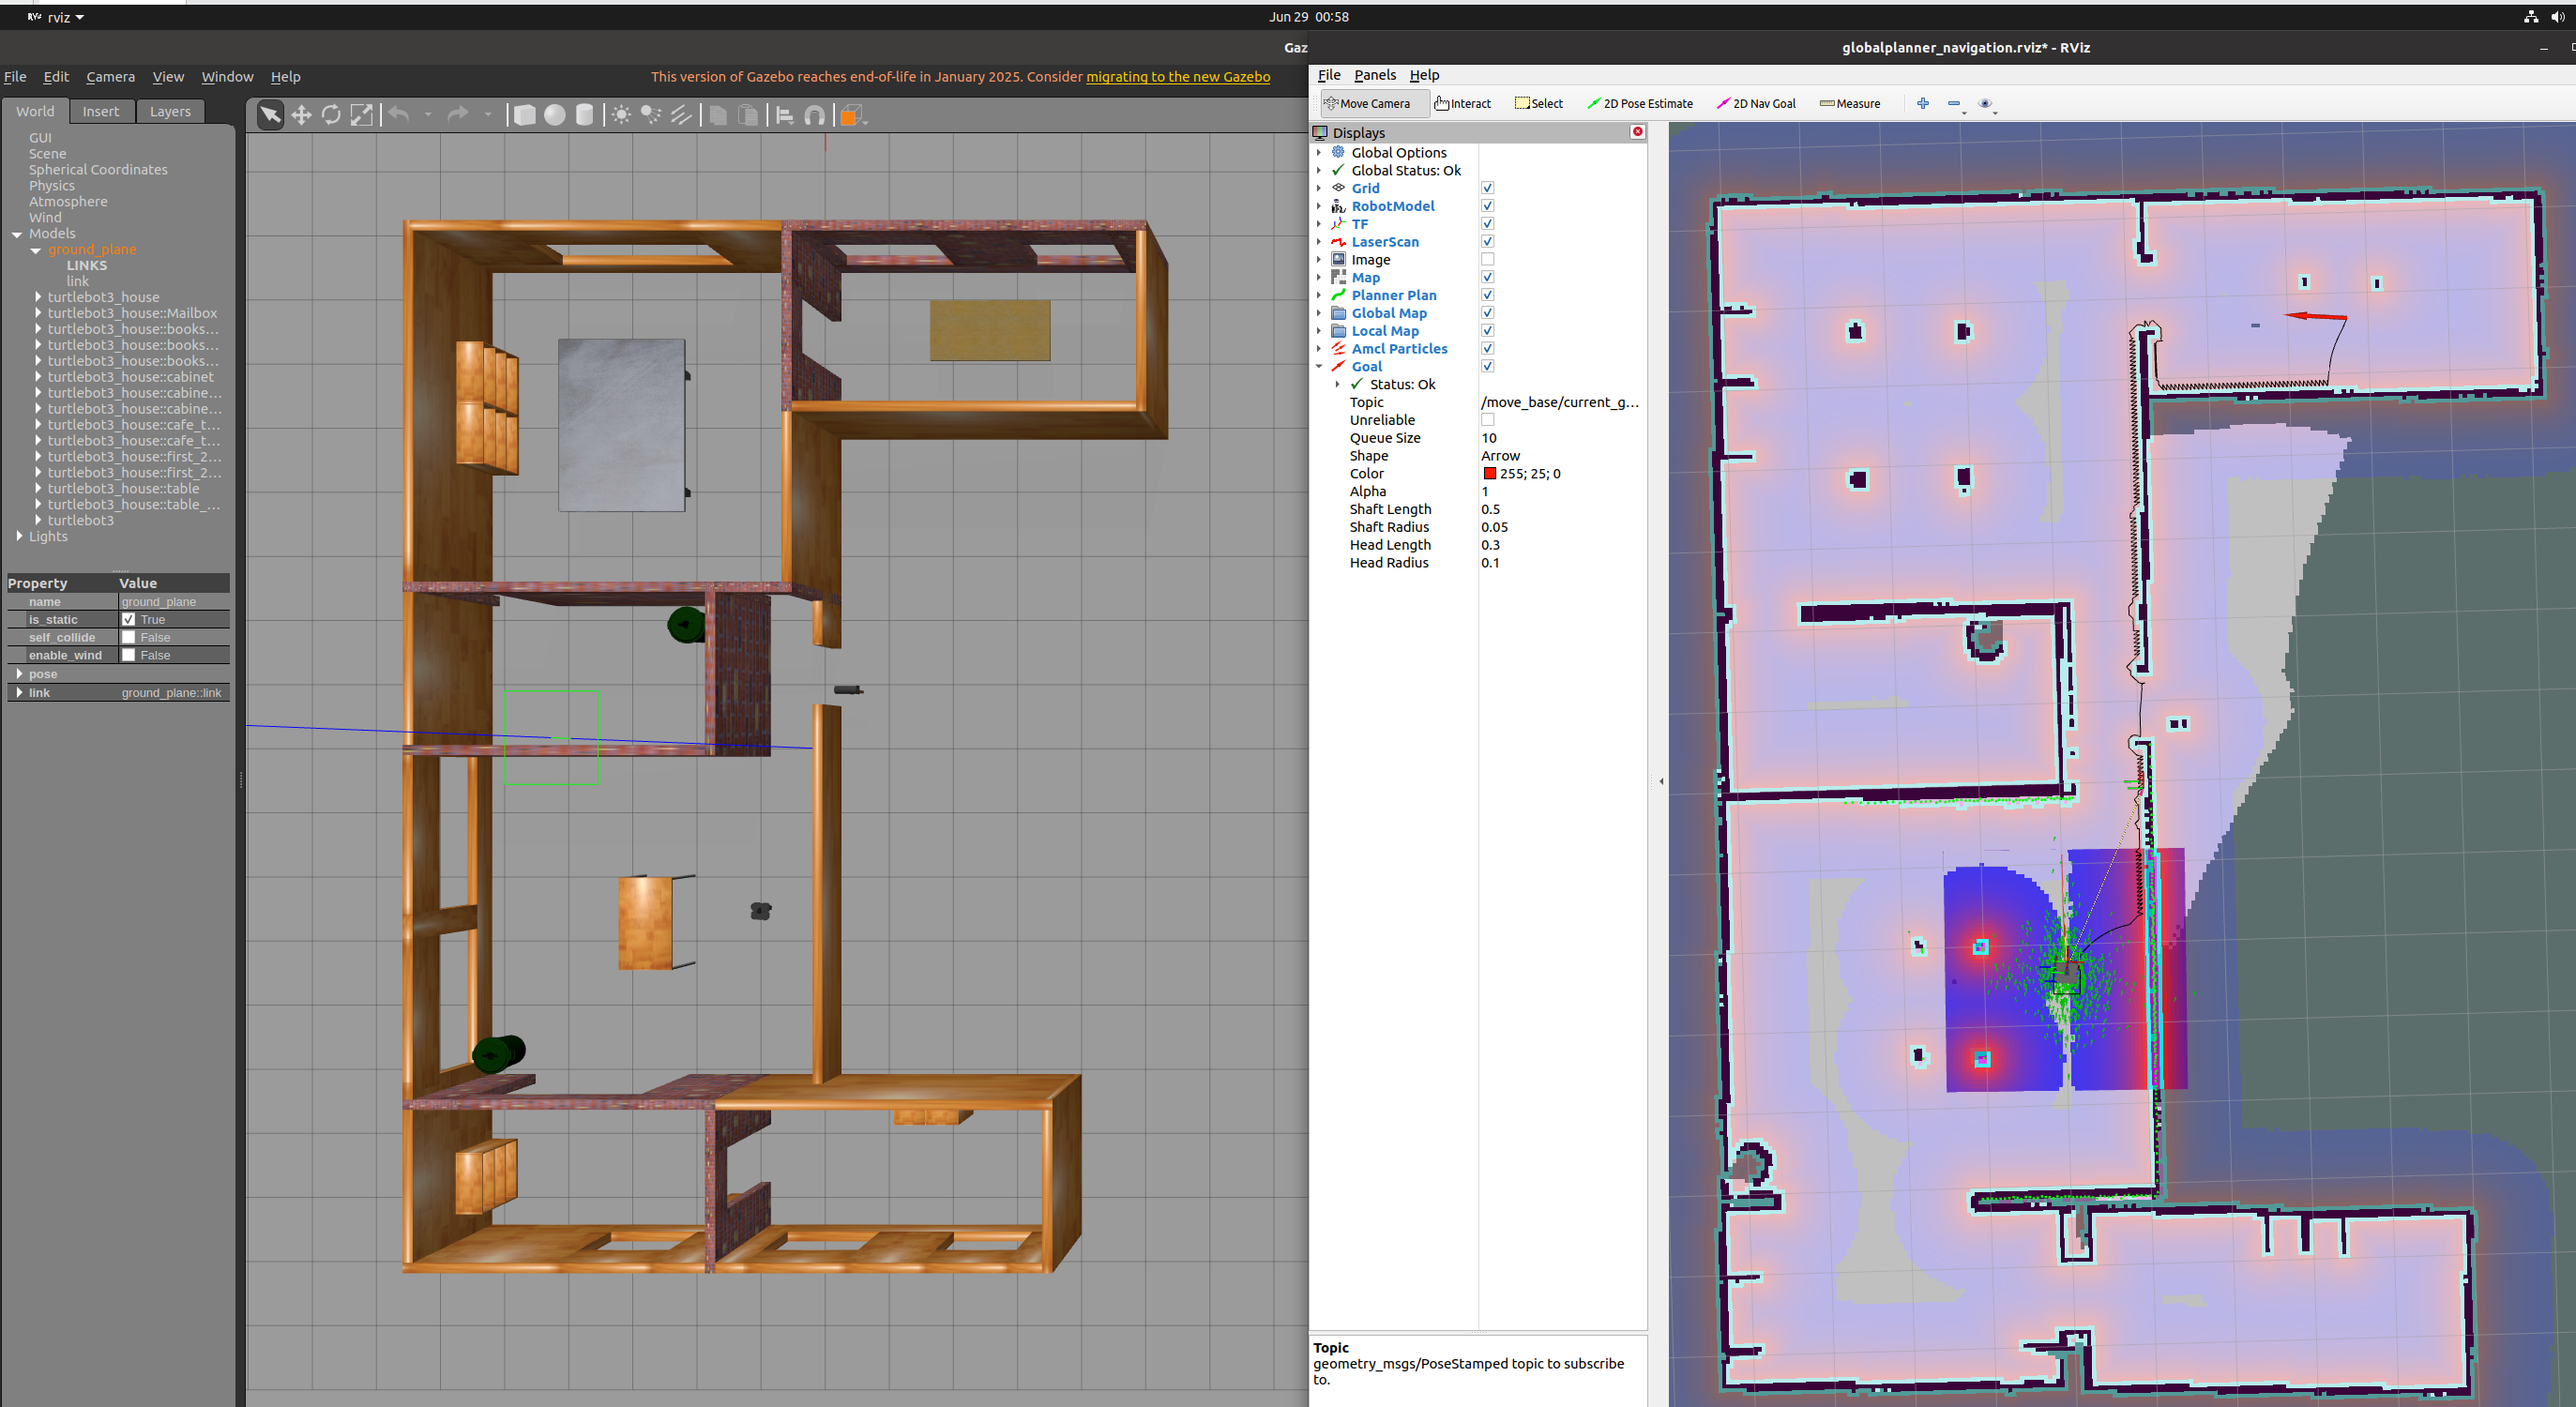Expand the Global Map display
The height and width of the screenshot is (1407, 2576).
[1319, 313]
